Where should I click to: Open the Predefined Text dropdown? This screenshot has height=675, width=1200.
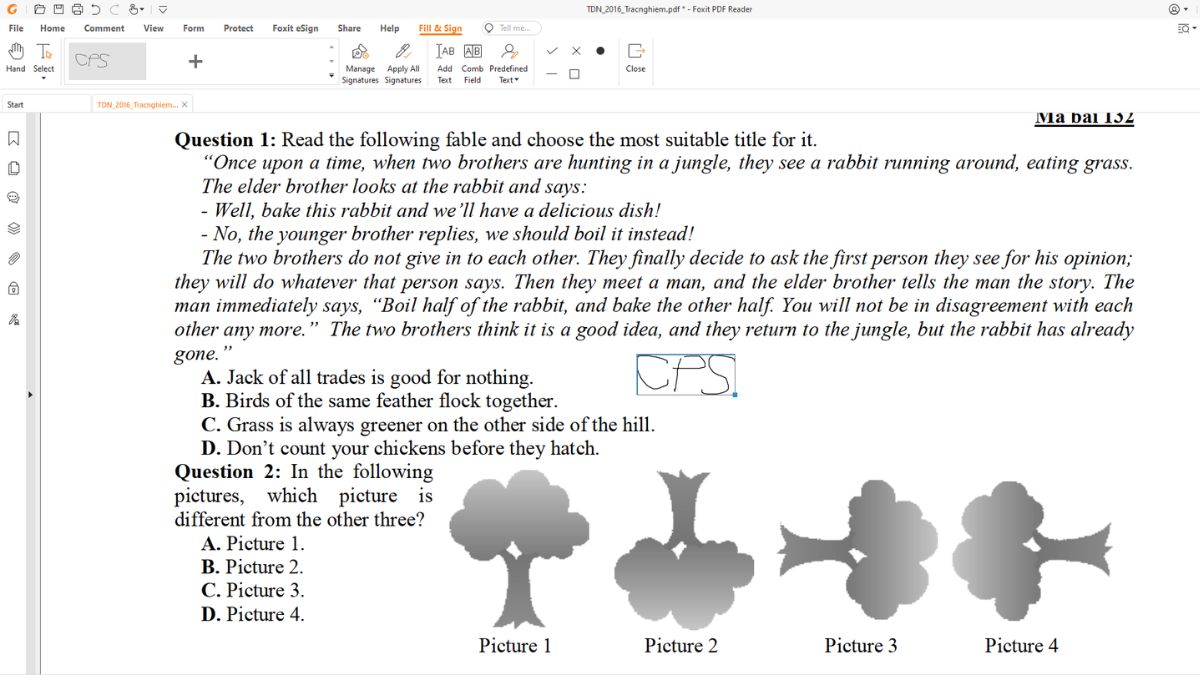[508, 63]
